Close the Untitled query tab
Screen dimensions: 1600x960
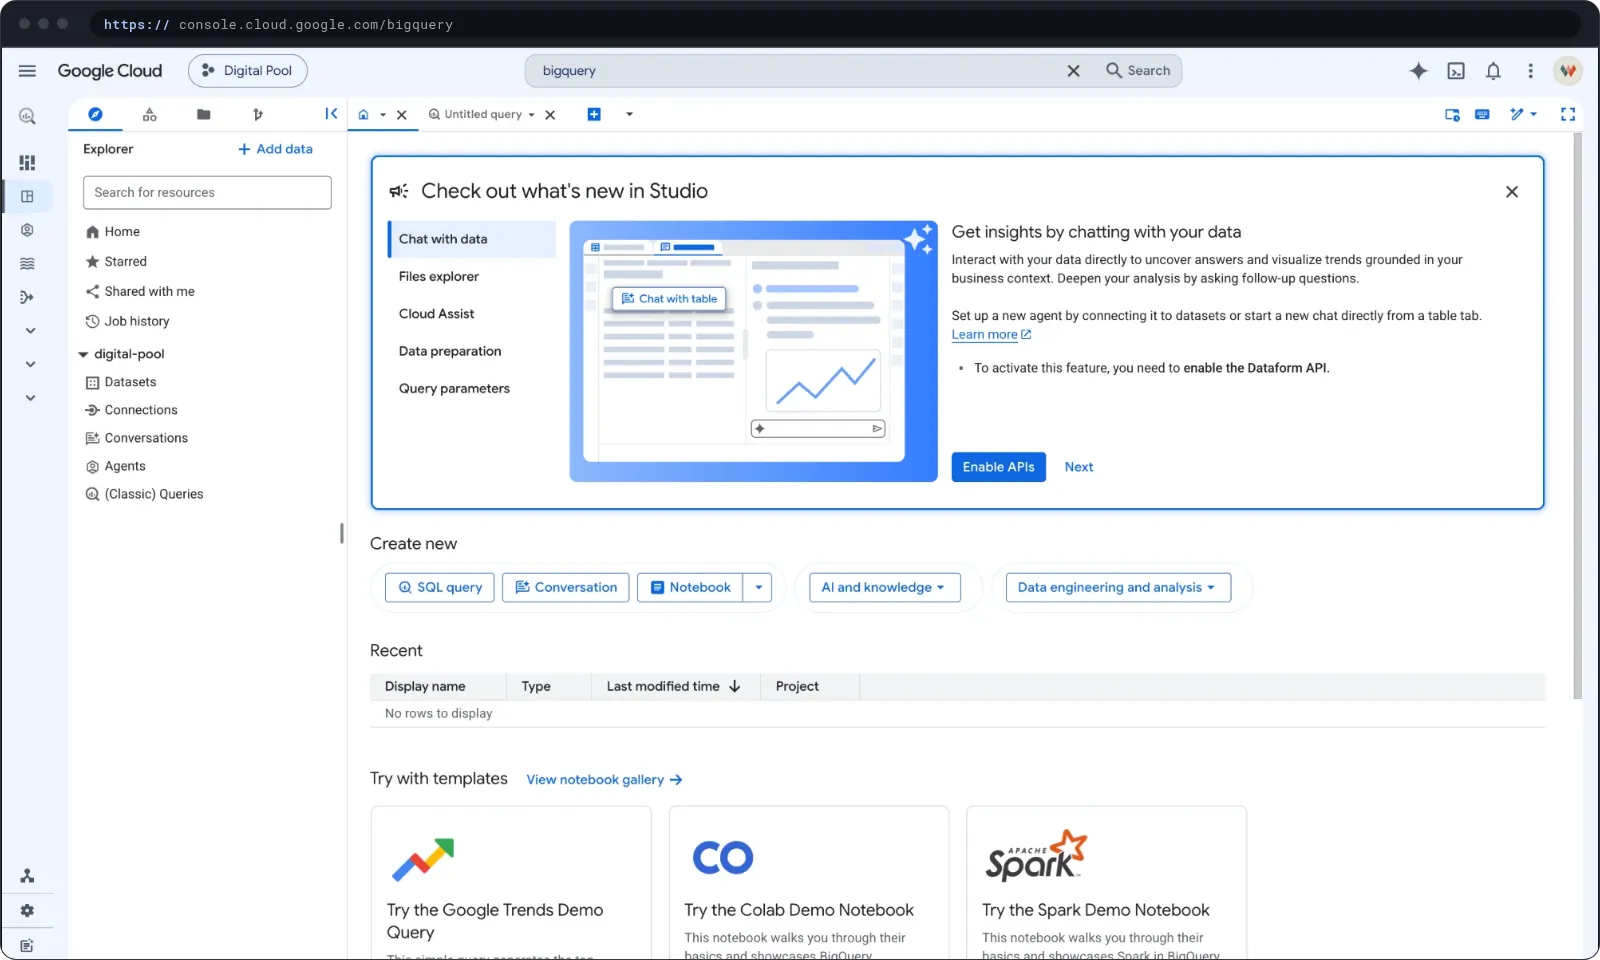[550, 115]
